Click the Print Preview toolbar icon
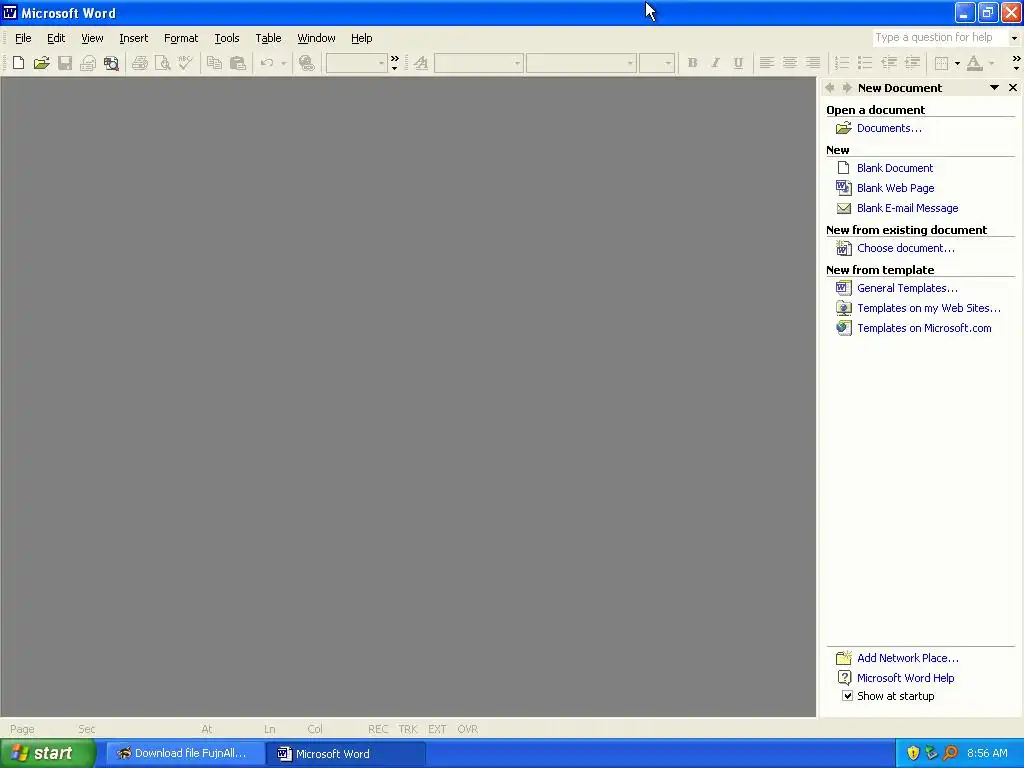 point(163,63)
